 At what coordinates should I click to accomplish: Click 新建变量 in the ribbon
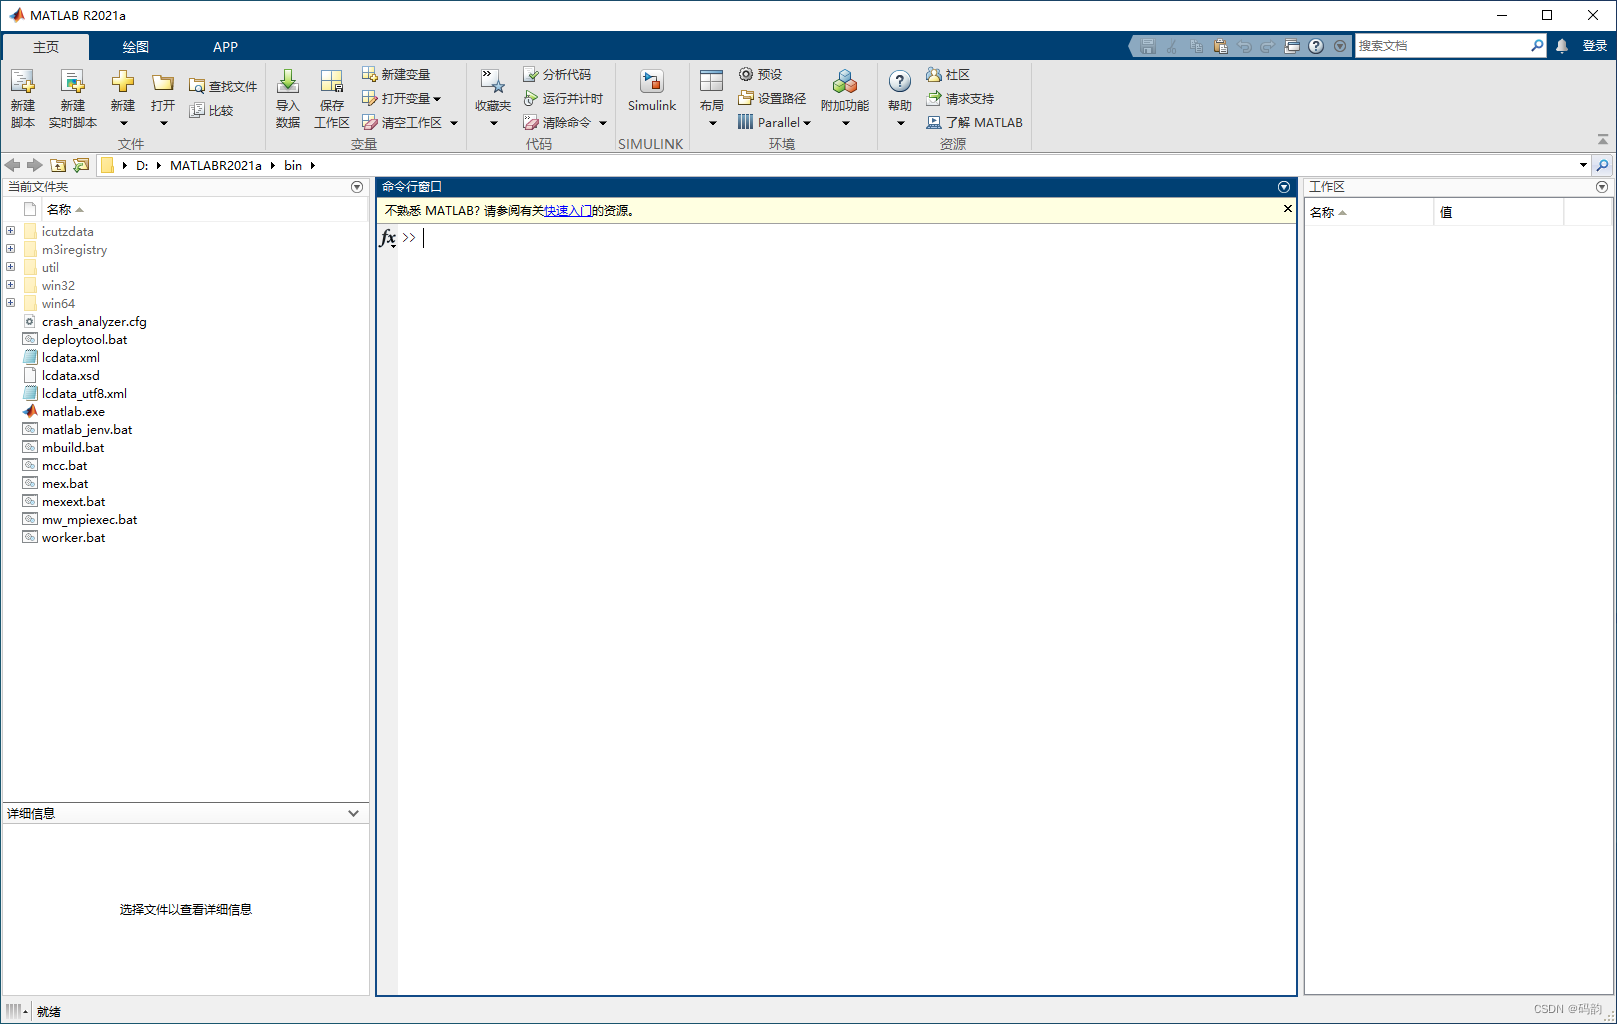[x=396, y=74]
